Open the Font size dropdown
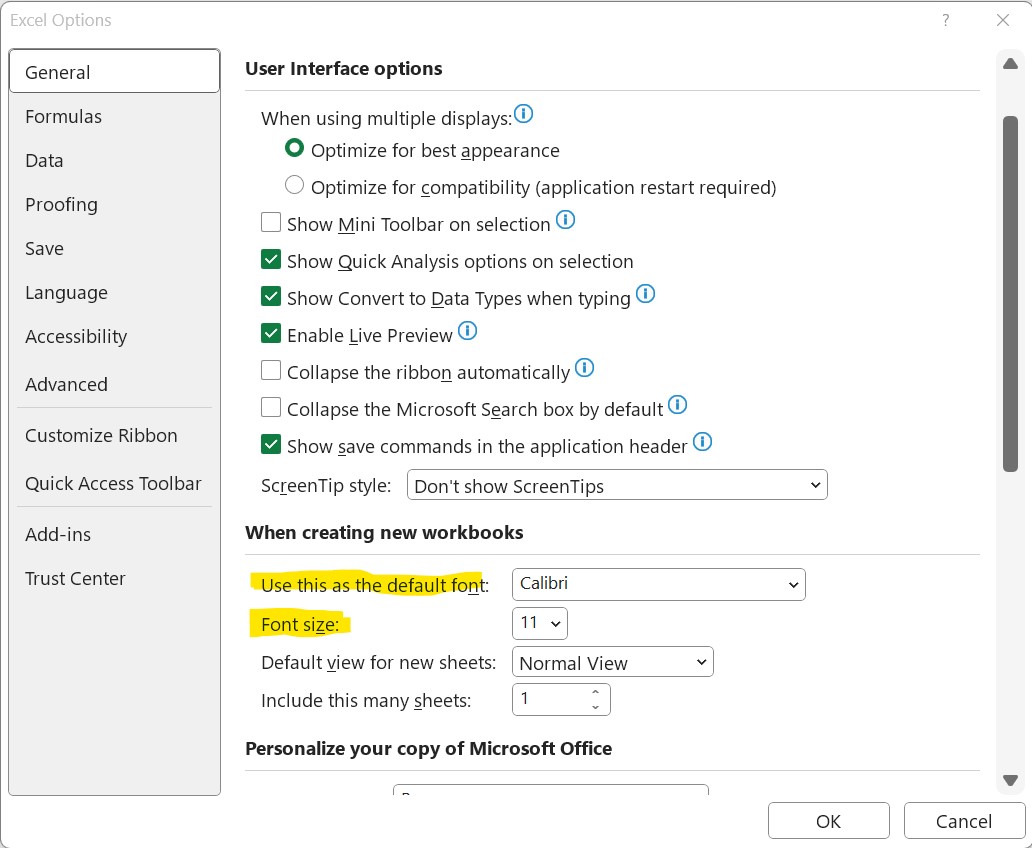This screenshot has width=1032, height=848. pyautogui.click(x=540, y=623)
